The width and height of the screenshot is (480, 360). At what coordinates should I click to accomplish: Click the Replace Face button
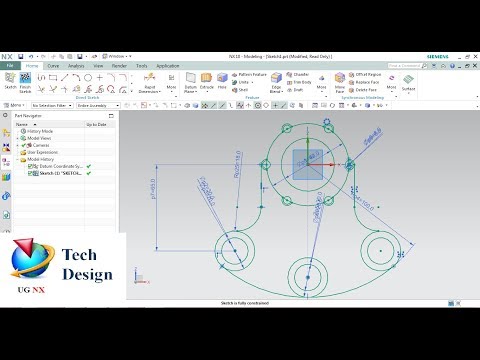(x=364, y=82)
